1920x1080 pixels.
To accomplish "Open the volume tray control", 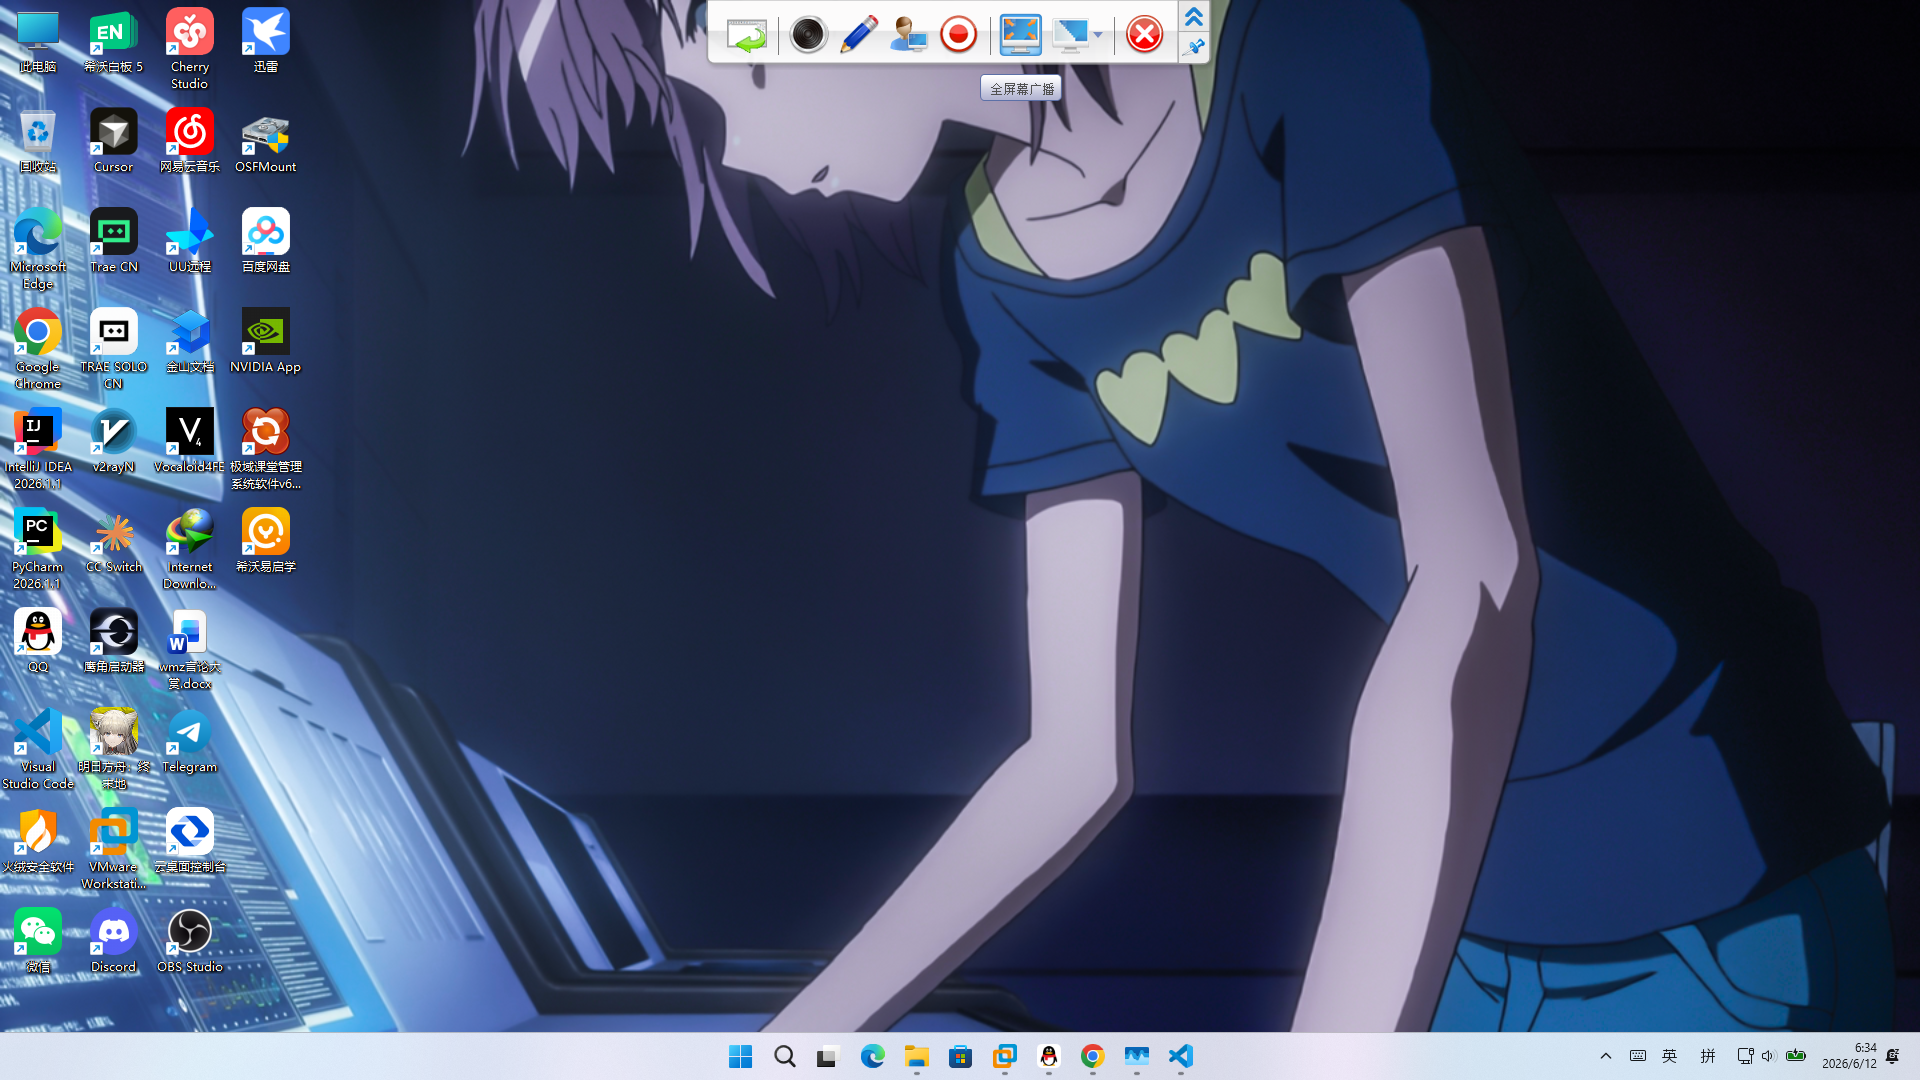I will [1768, 1056].
